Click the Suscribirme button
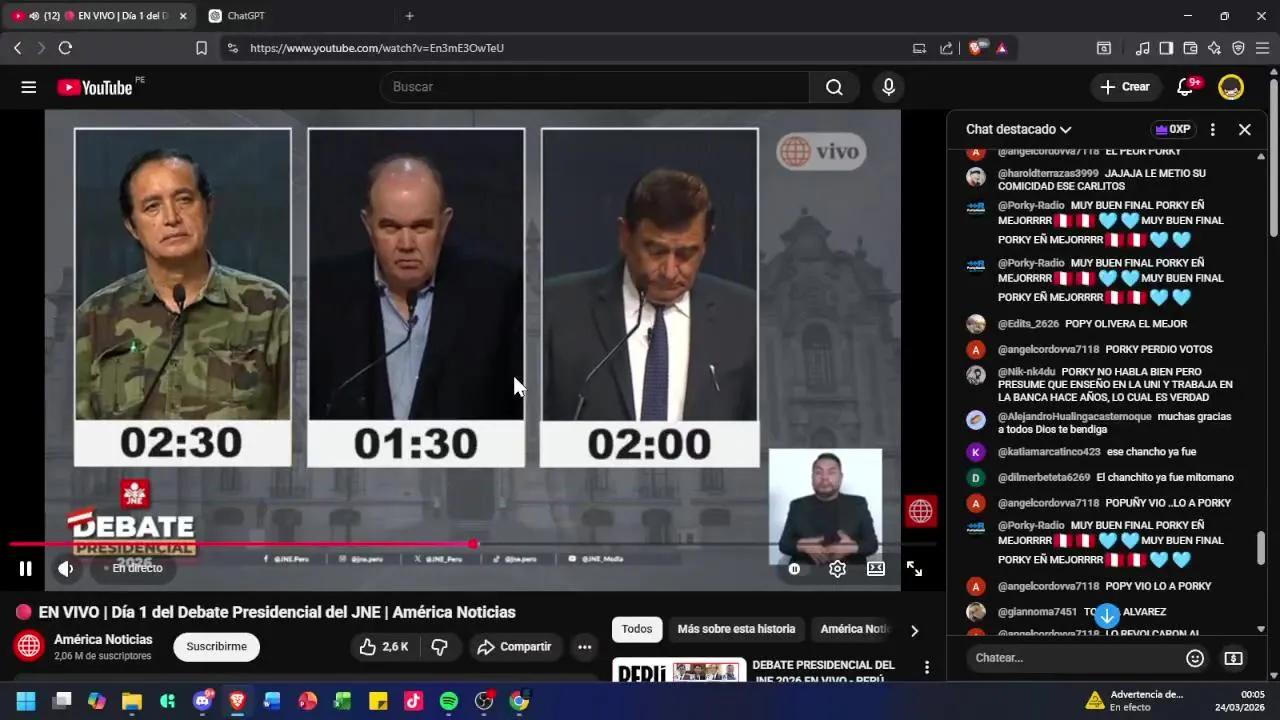 216,647
